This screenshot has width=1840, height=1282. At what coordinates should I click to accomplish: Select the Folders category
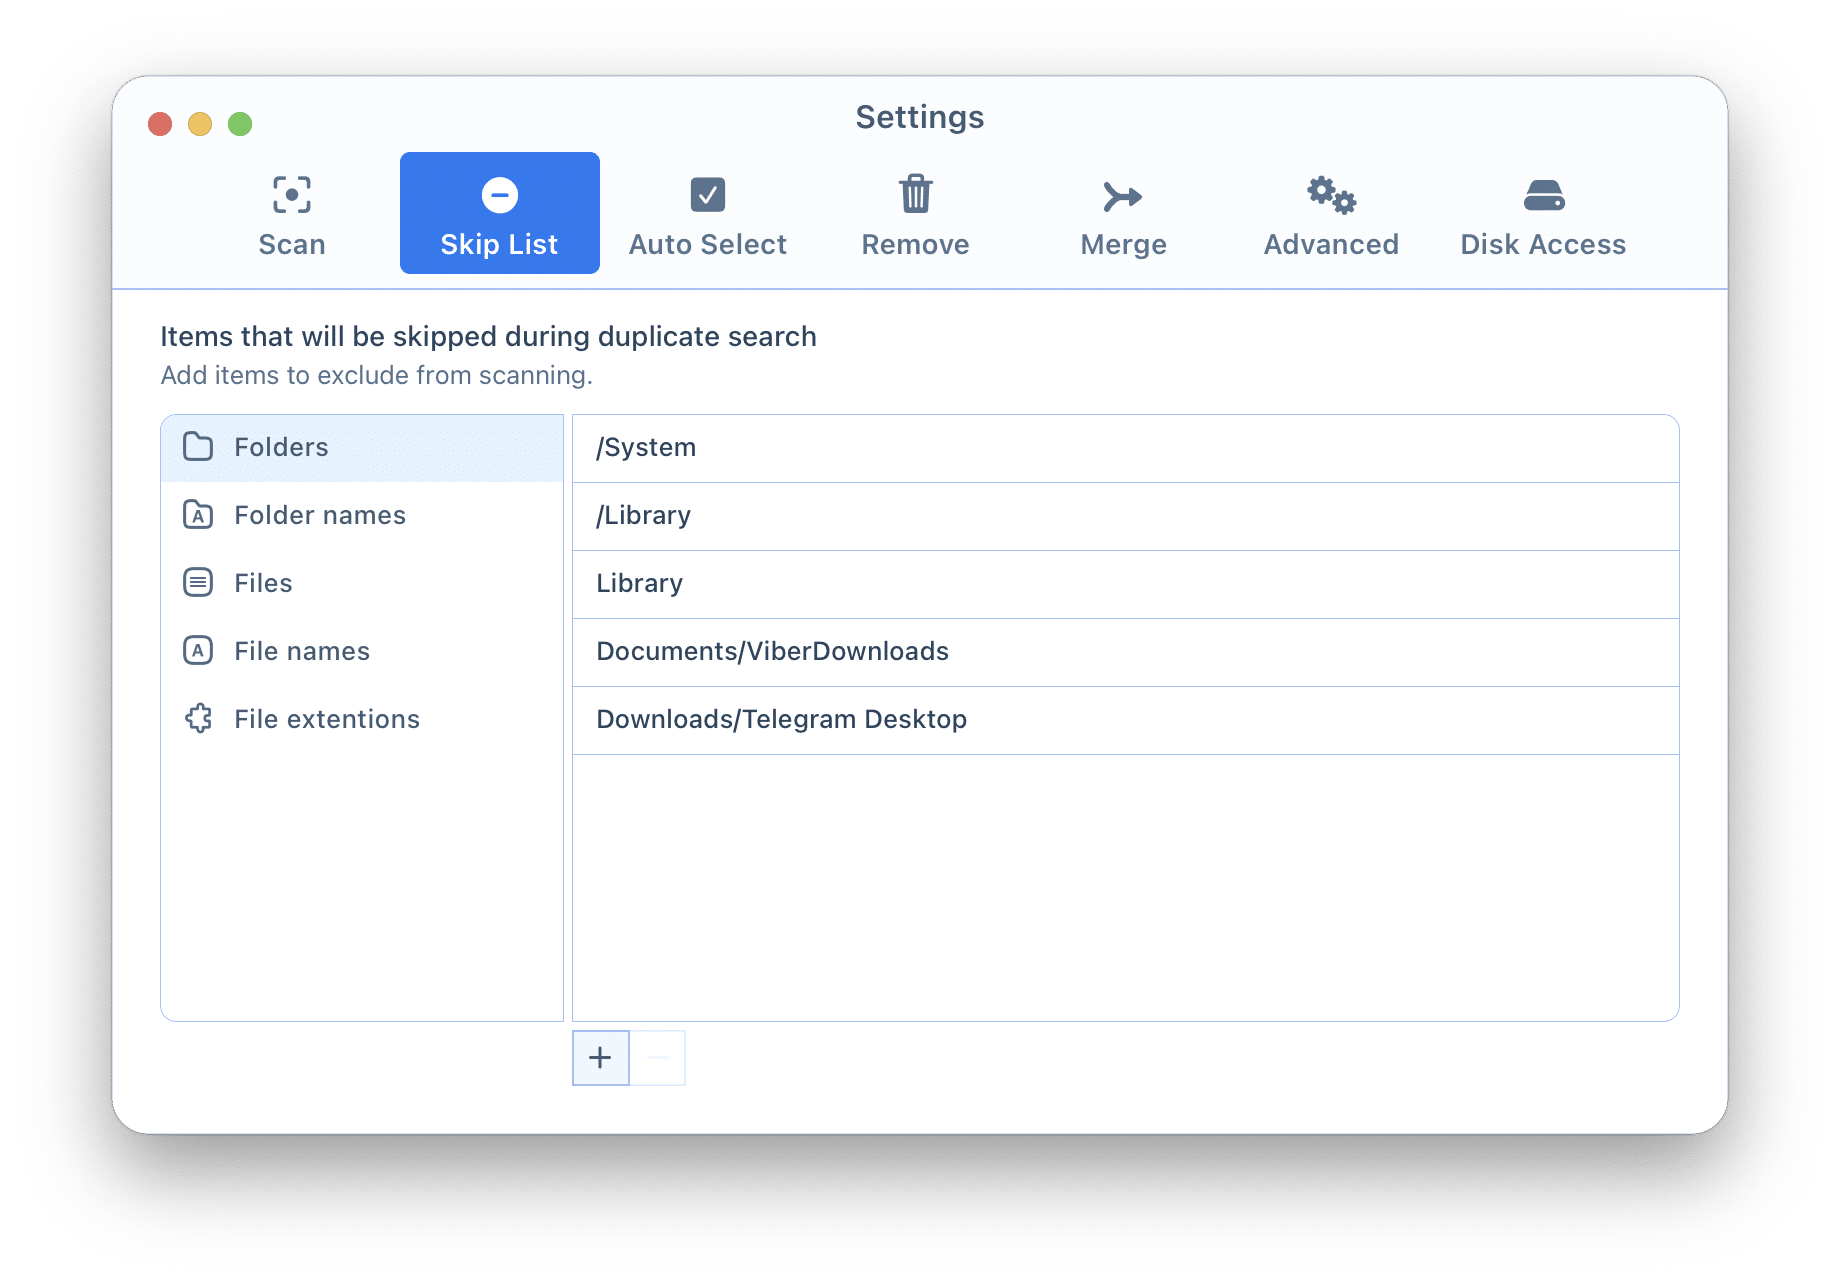(281, 447)
